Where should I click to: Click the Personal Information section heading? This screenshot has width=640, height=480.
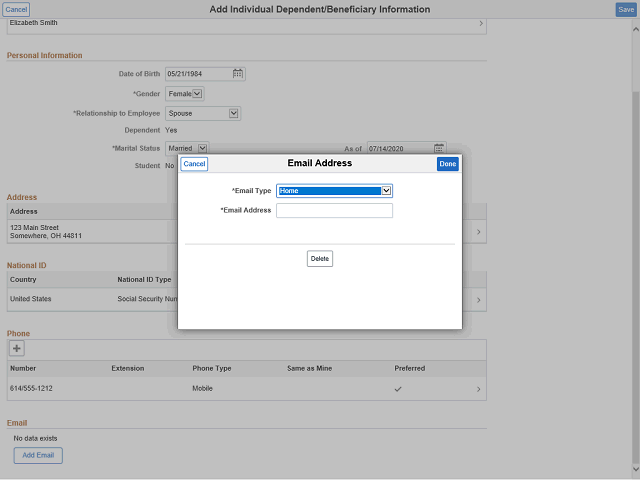coord(44,56)
